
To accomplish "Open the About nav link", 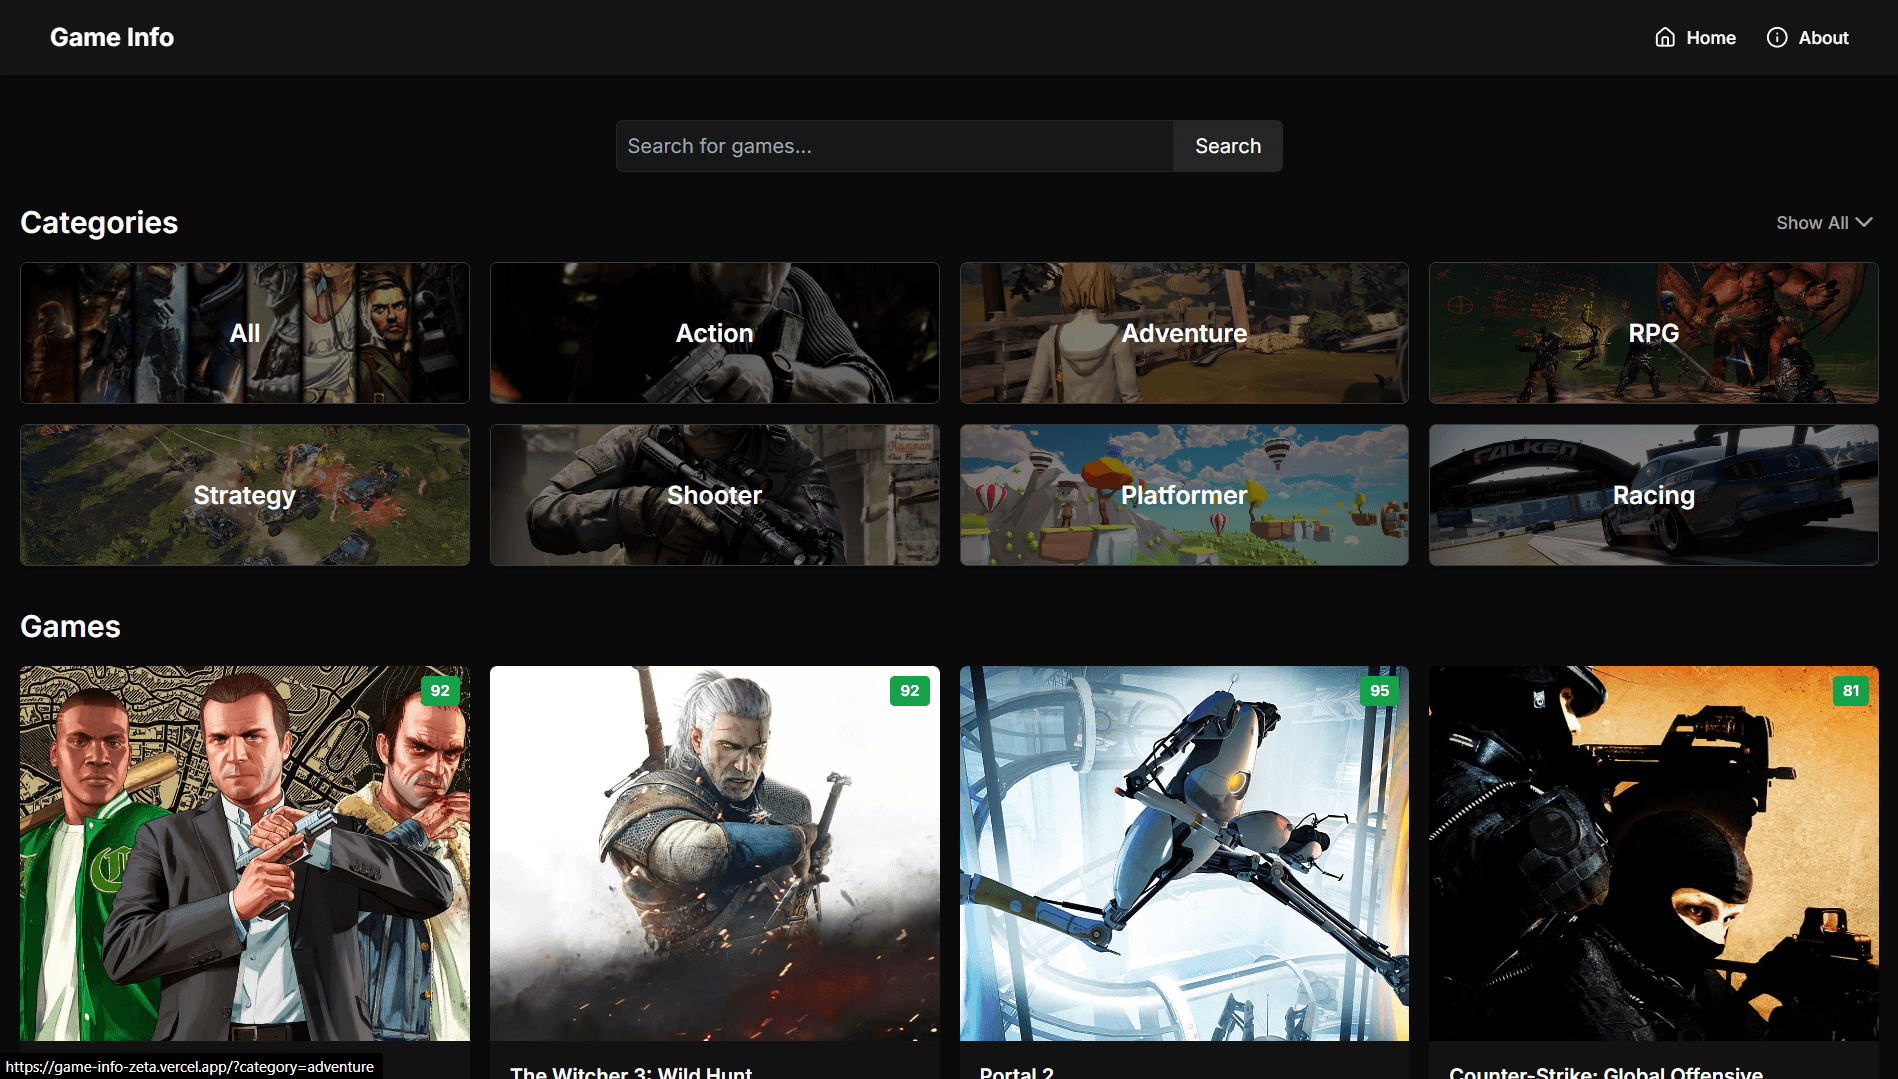I will [x=1808, y=37].
